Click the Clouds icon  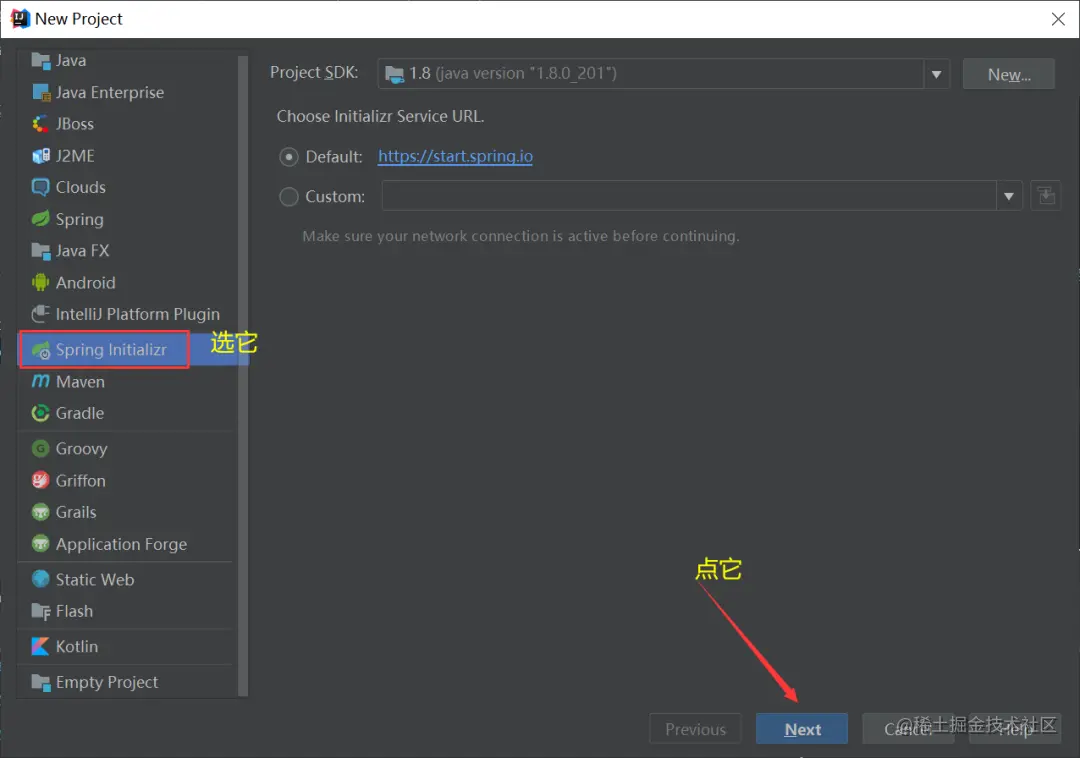coord(41,187)
